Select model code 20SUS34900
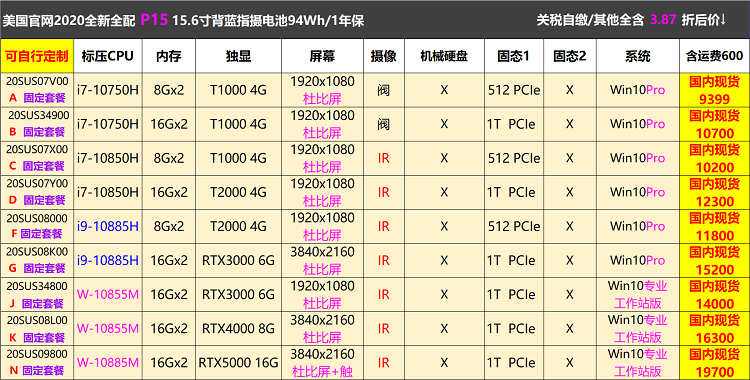The height and width of the screenshot is (380, 750). click(39, 115)
